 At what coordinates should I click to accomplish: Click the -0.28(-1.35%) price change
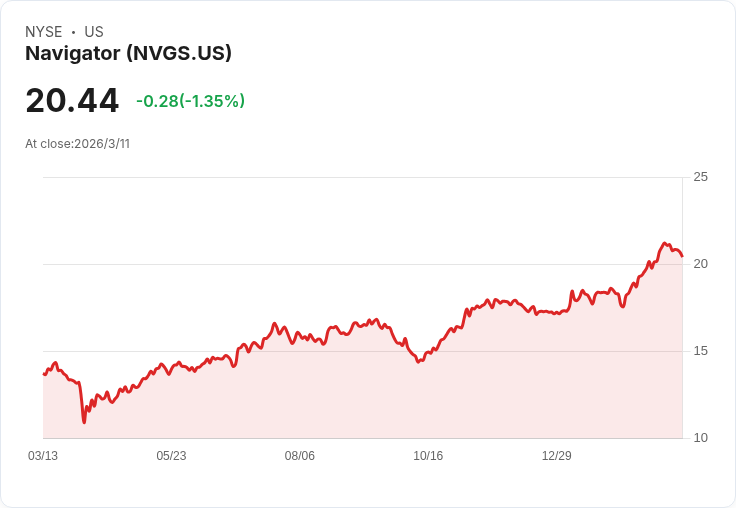coord(190,101)
